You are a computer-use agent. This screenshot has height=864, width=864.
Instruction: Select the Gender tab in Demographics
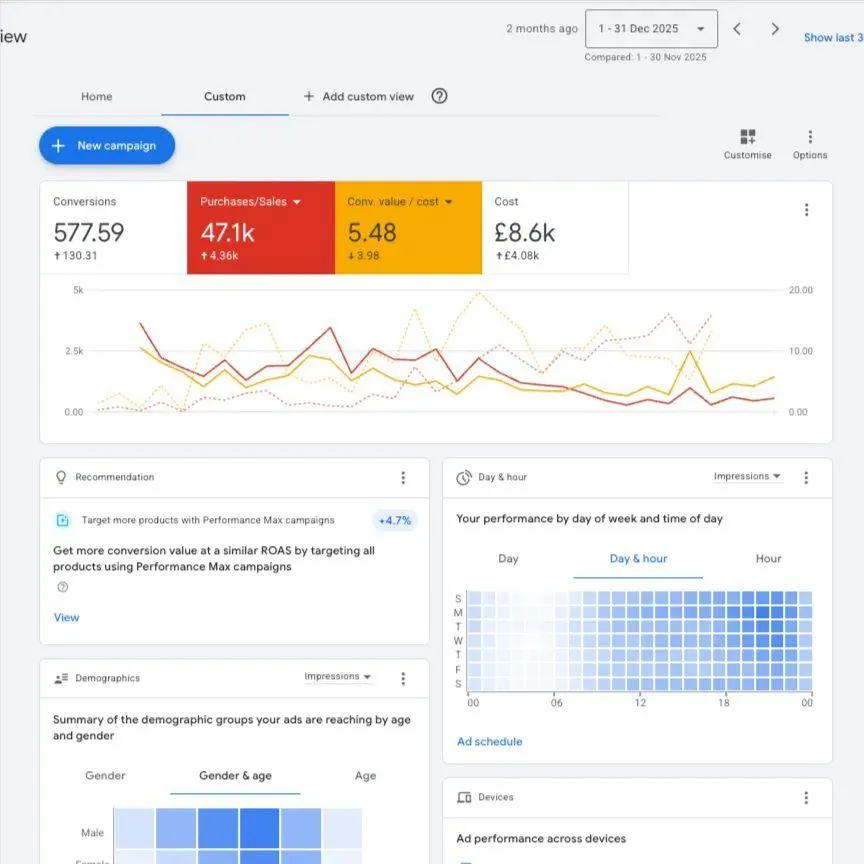pos(105,776)
